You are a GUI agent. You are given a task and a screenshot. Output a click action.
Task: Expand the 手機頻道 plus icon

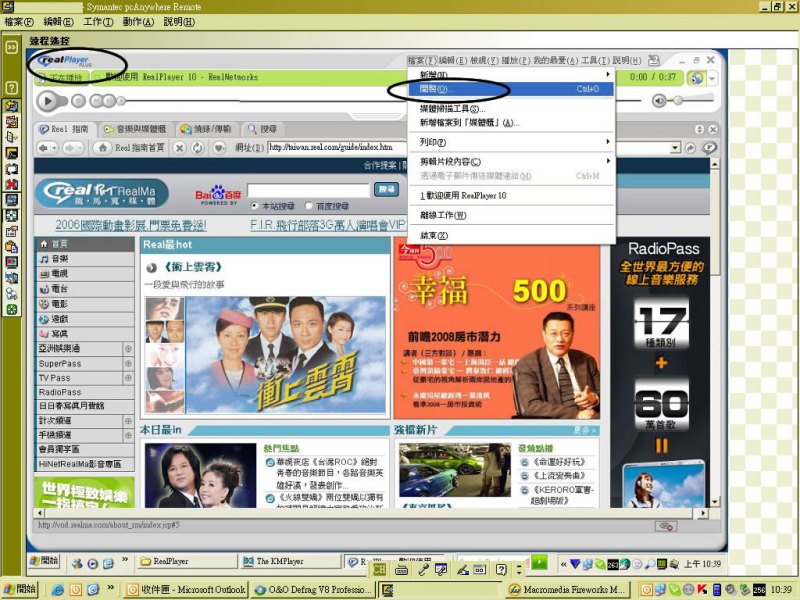coord(128,435)
